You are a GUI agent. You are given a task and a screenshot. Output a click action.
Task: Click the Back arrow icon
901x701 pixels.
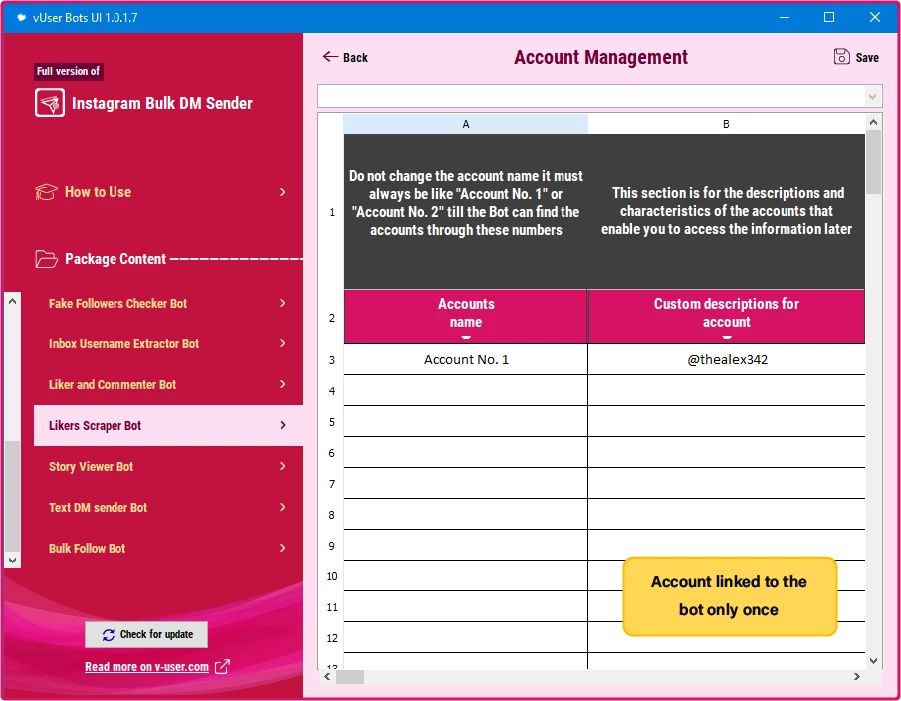[x=330, y=56]
